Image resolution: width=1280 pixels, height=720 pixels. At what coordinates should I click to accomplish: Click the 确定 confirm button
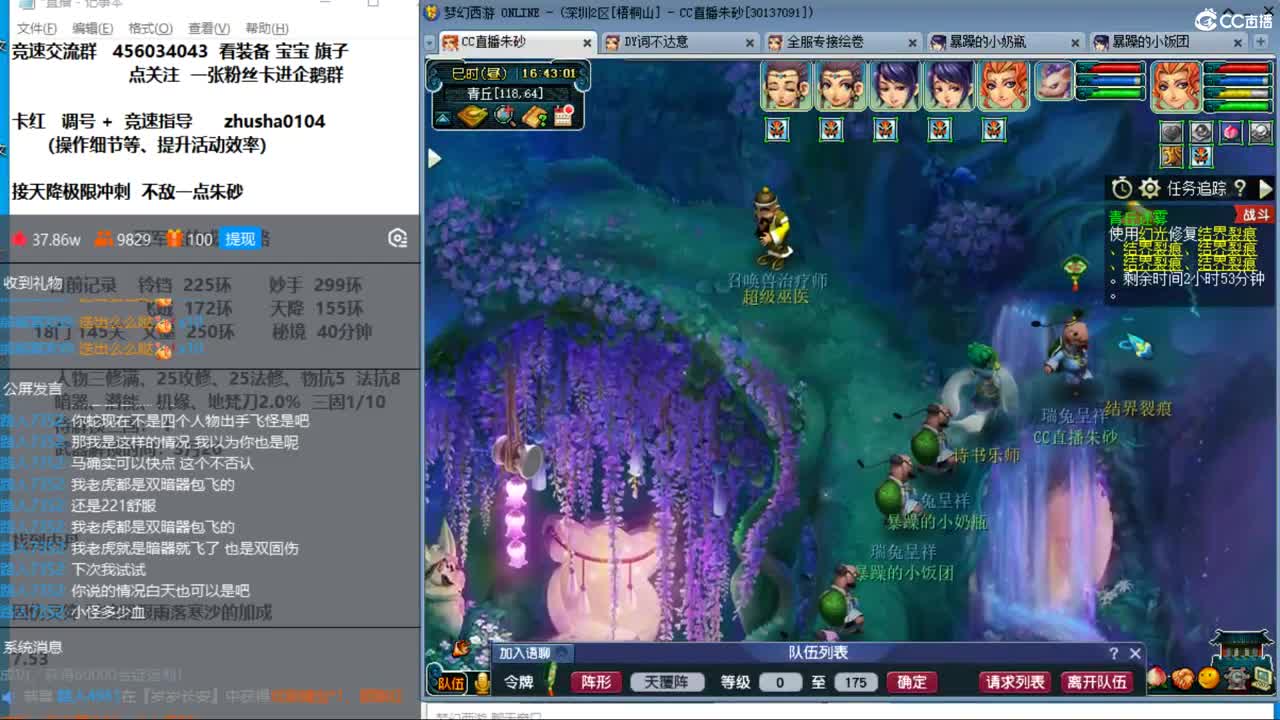coord(911,682)
